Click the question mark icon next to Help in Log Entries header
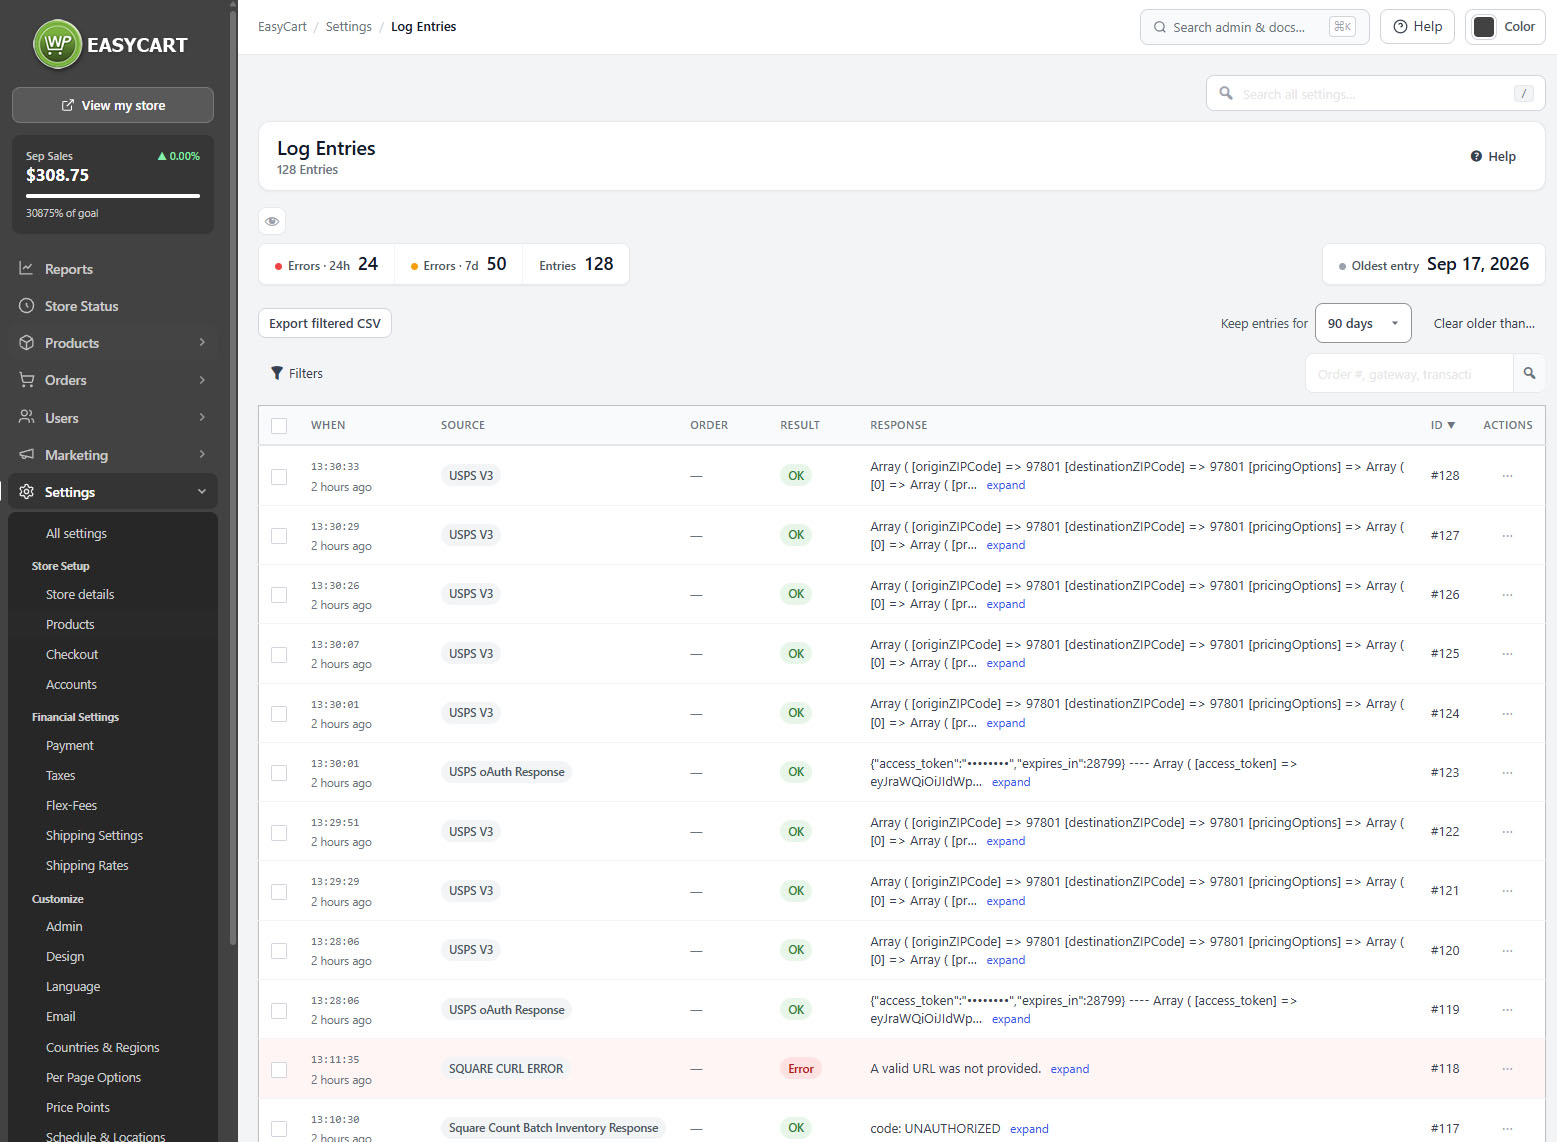This screenshot has width=1557, height=1142. point(1476,156)
